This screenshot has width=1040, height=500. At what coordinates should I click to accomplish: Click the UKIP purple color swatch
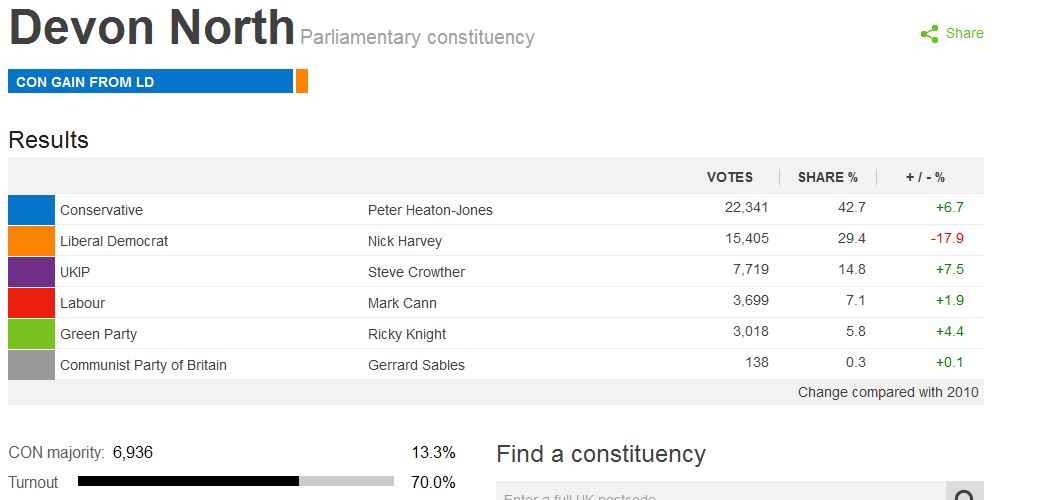tap(31, 272)
